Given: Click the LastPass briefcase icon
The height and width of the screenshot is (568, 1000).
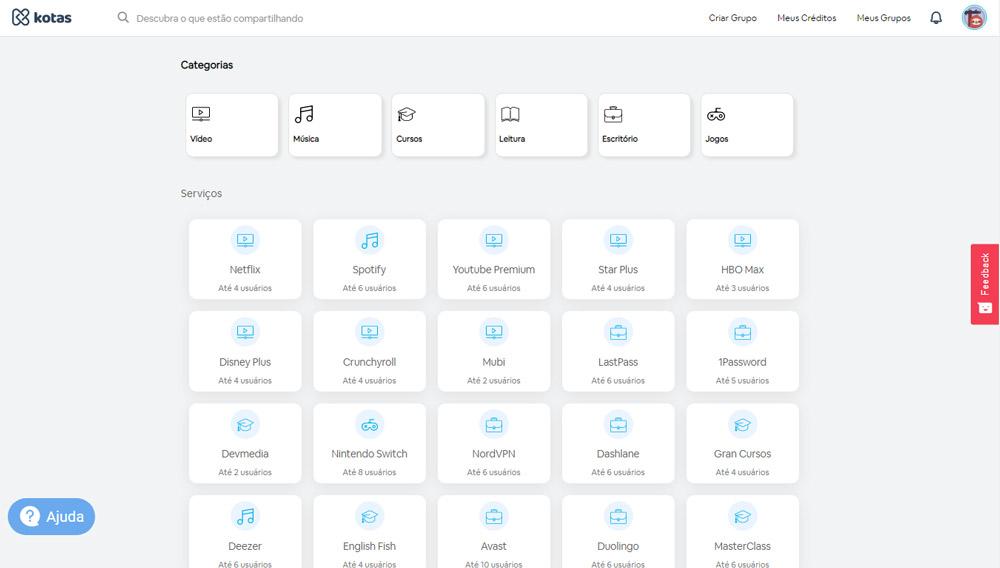Looking at the screenshot, I should 618,332.
